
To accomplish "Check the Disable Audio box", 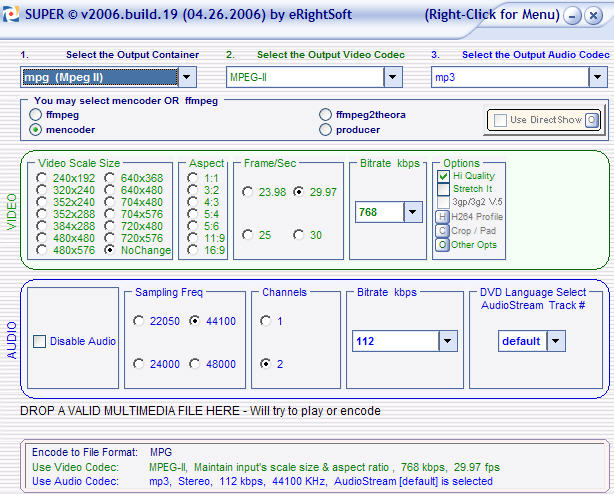I will tap(39, 341).
